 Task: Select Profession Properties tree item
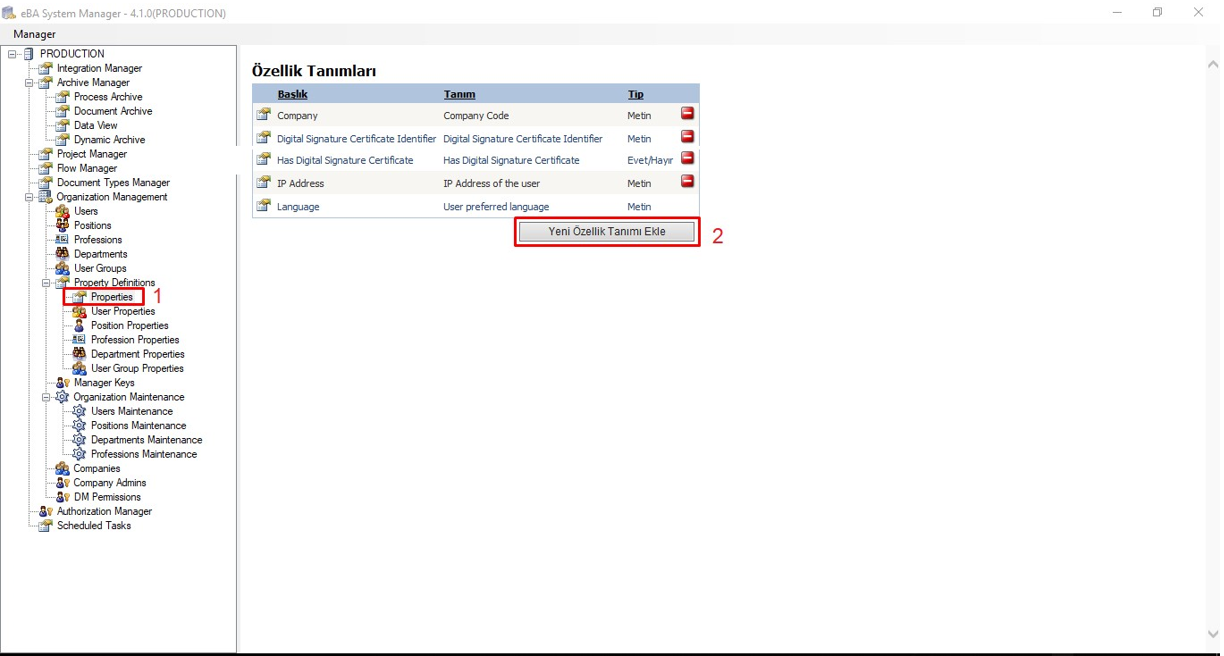pos(135,340)
